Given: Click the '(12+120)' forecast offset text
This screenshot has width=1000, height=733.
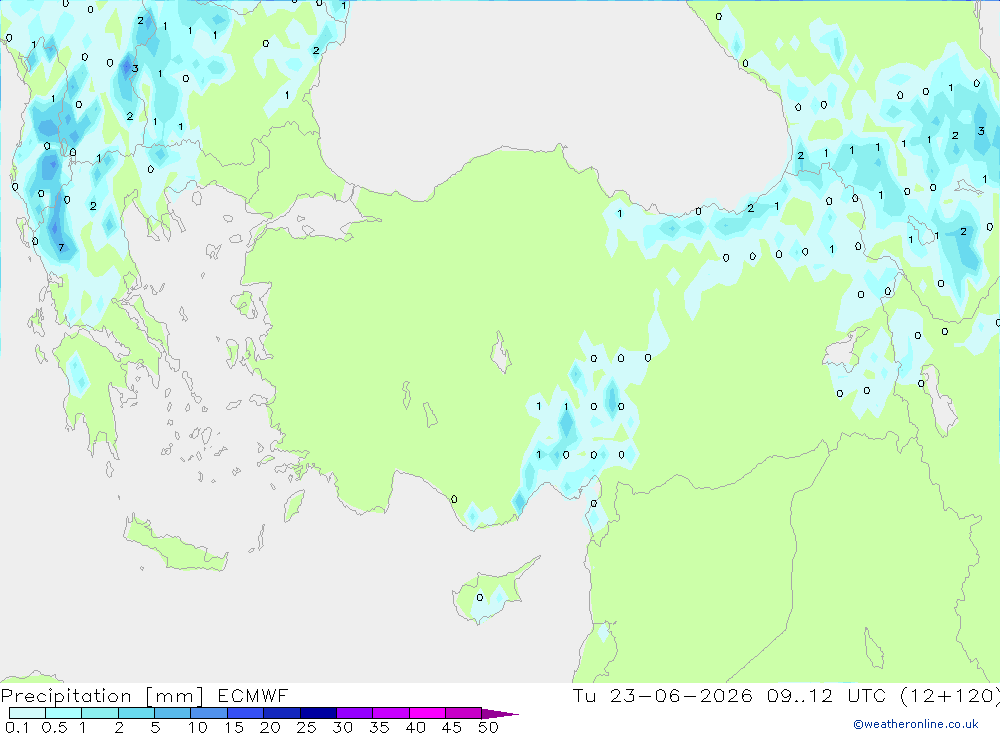Looking at the screenshot, I should click(x=950, y=695).
